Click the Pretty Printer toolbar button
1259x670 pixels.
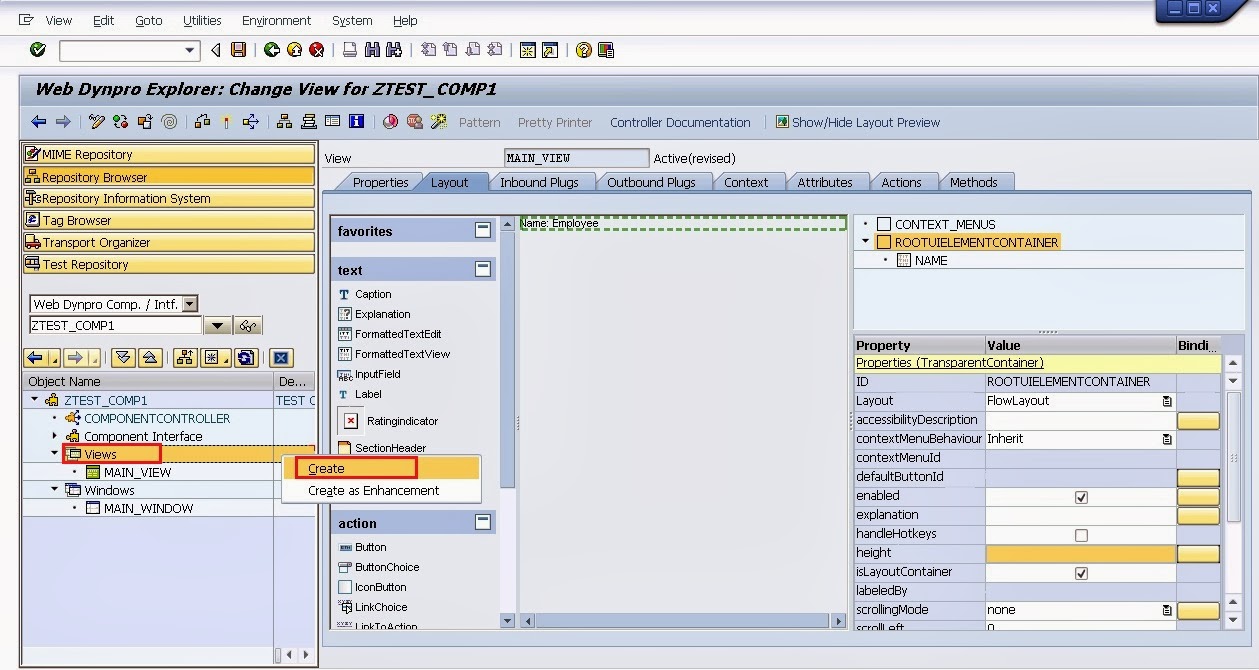555,122
